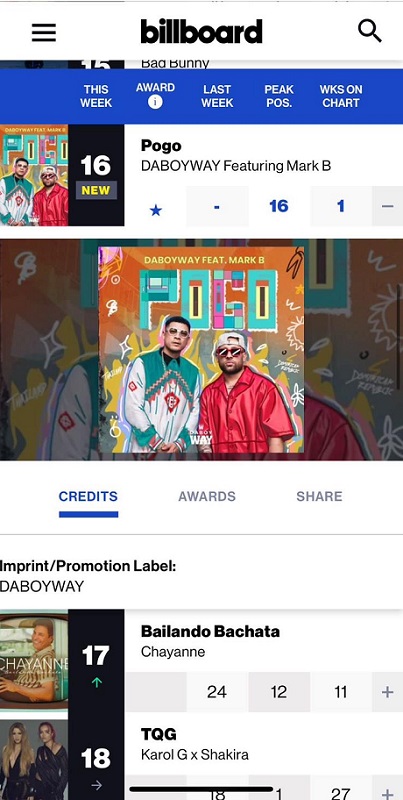403x800 pixels.
Task: Open the Share tab
Action: click(319, 496)
